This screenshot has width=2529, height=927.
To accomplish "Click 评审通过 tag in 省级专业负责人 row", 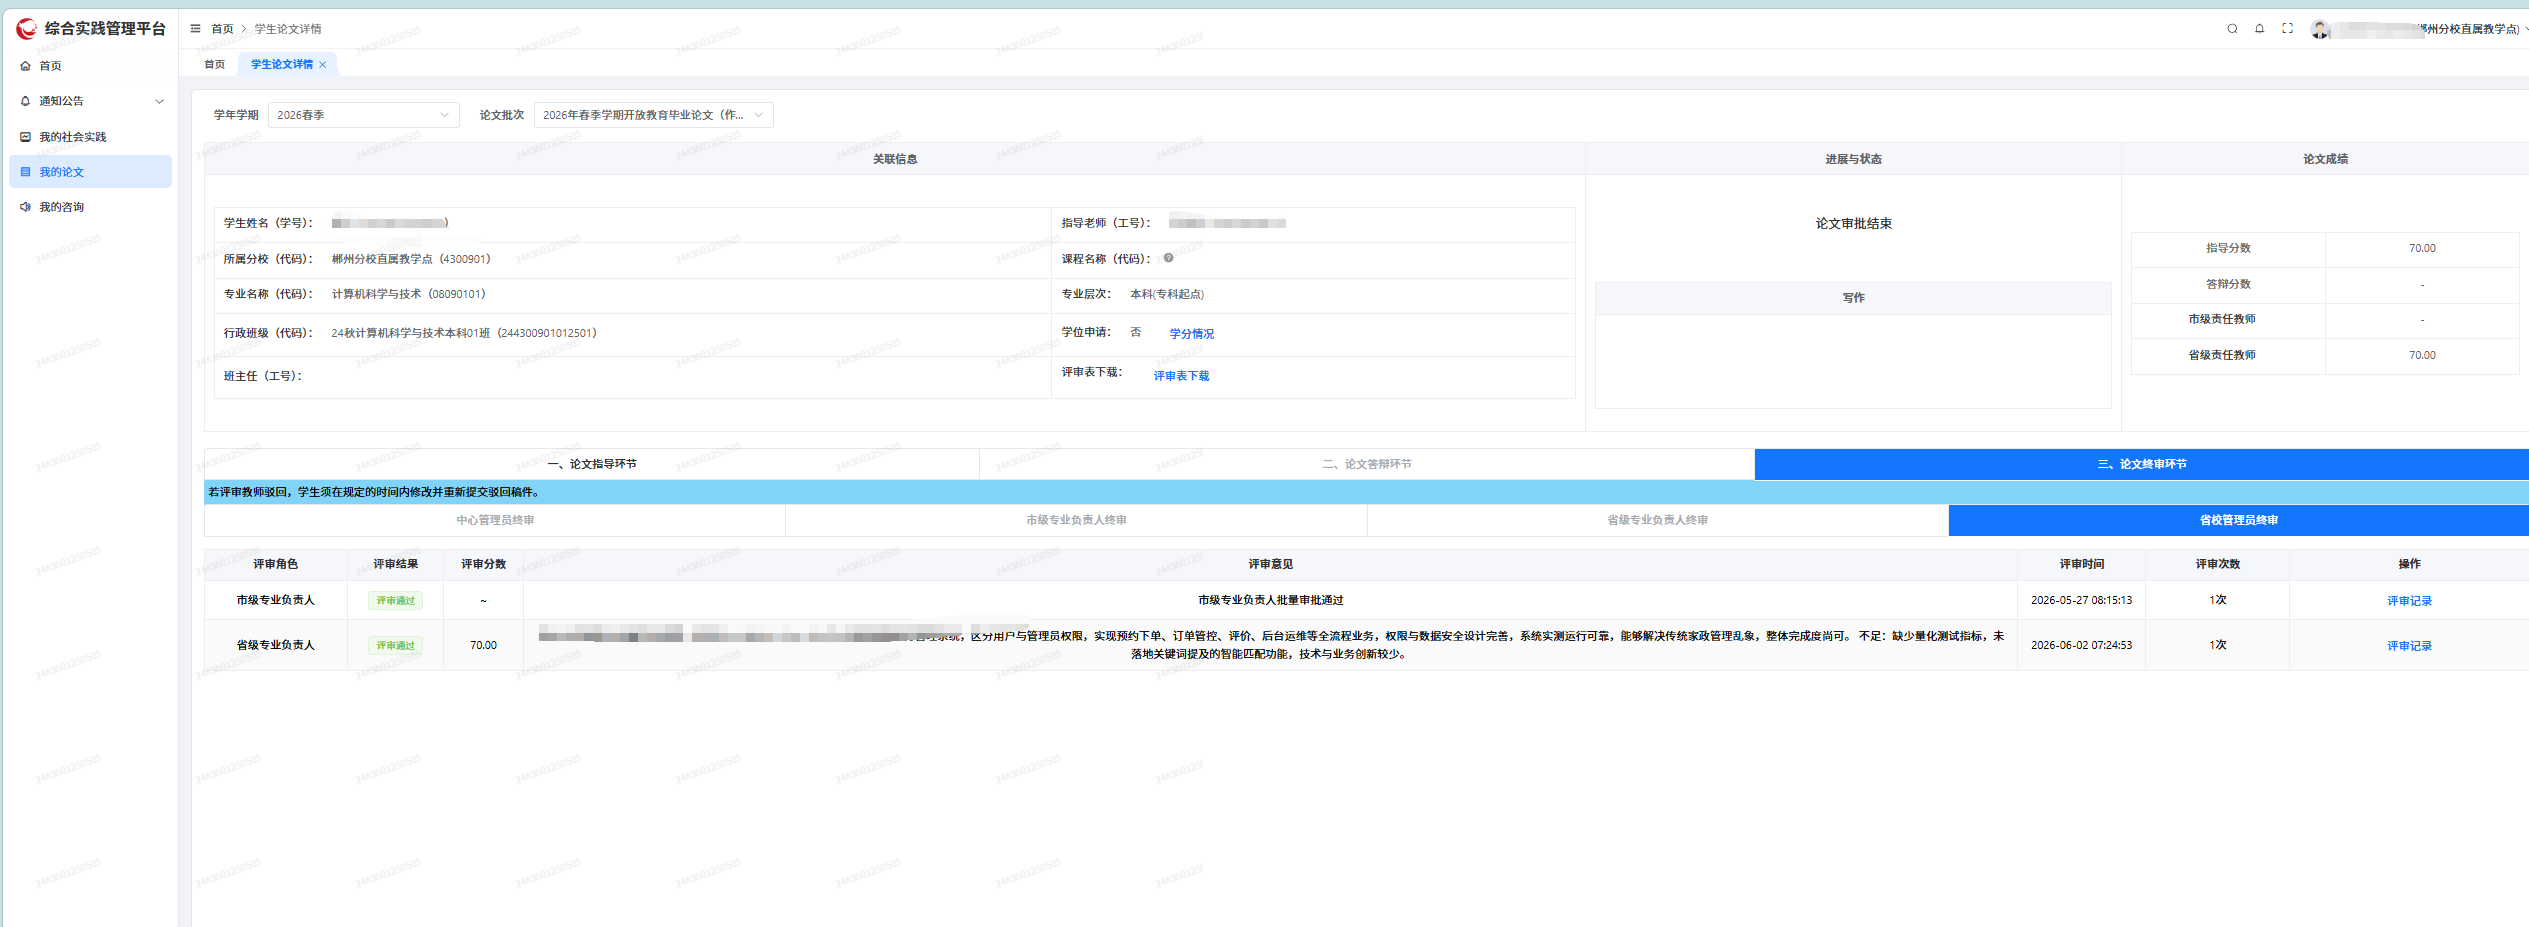I will click(395, 646).
